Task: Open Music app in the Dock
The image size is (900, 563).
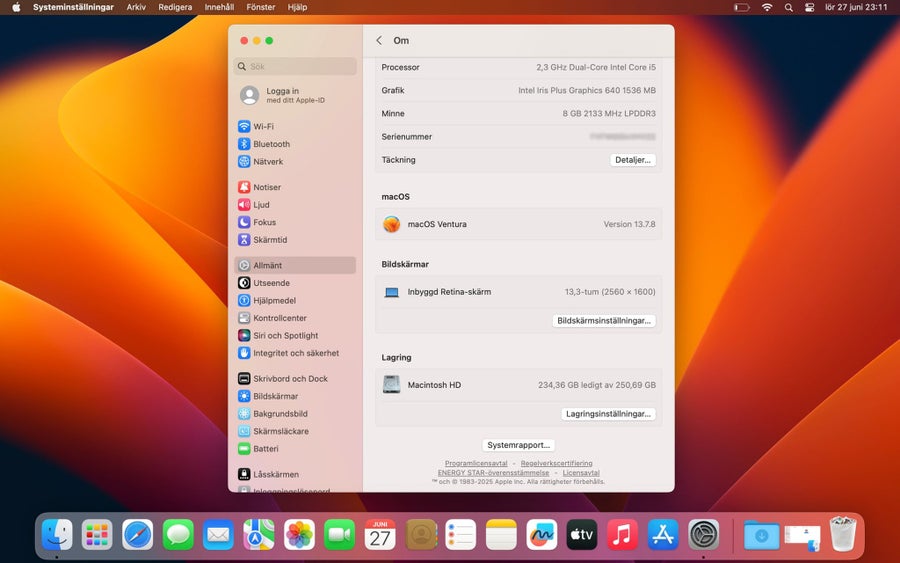Action: coord(622,534)
